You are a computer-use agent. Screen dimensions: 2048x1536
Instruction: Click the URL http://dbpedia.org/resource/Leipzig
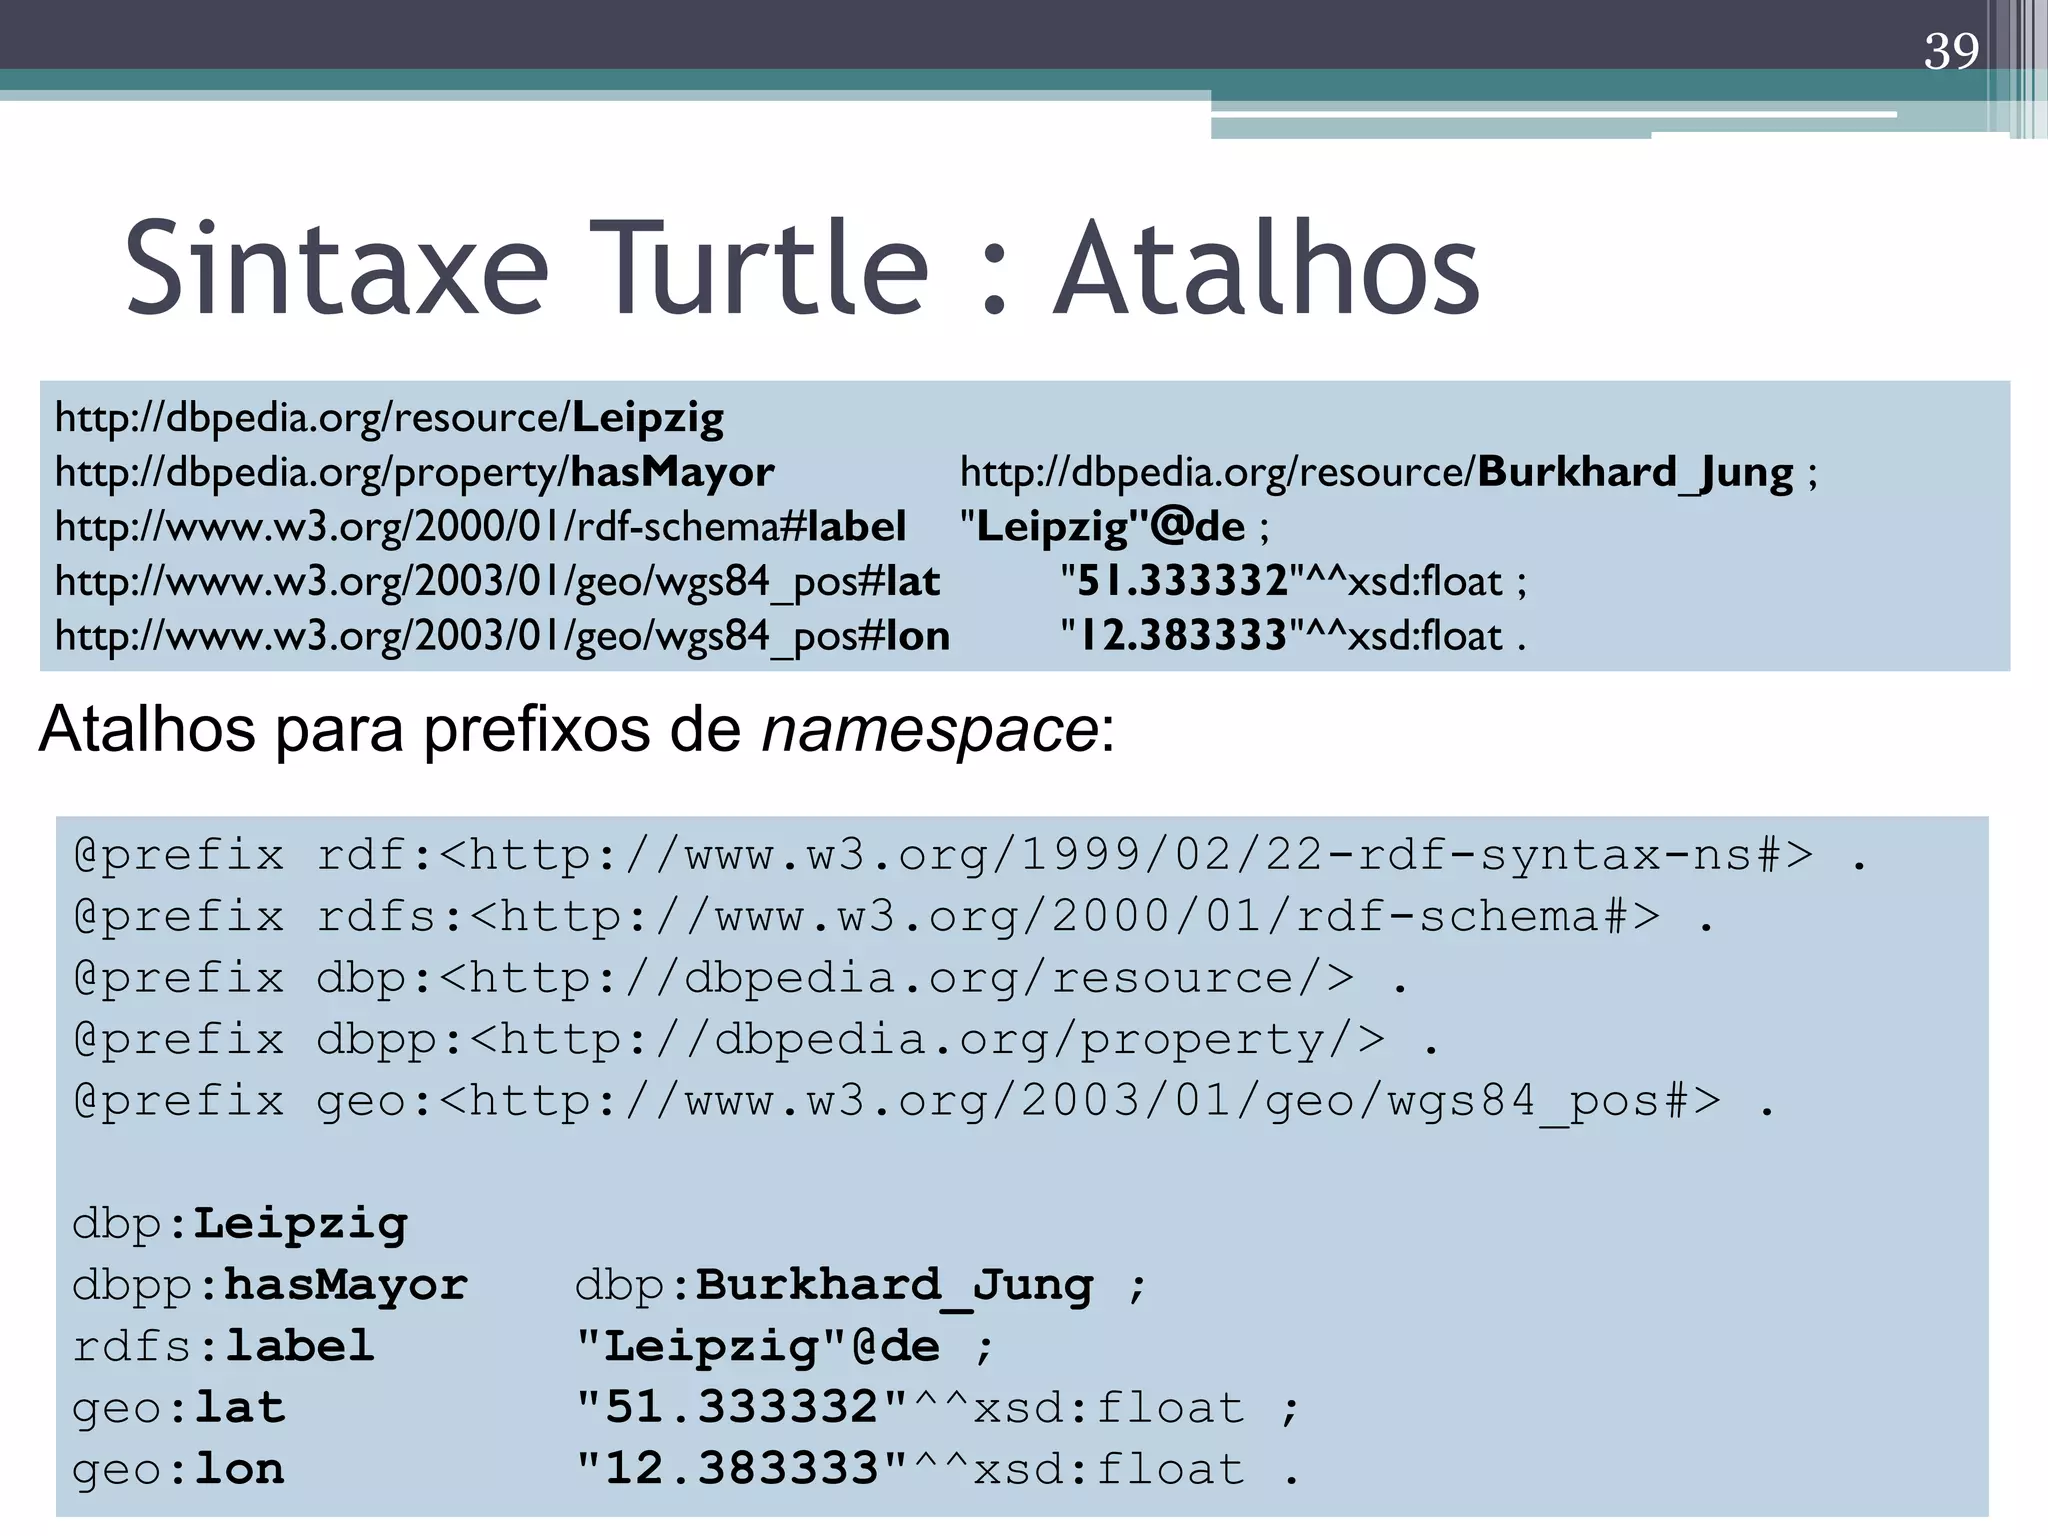(389, 417)
